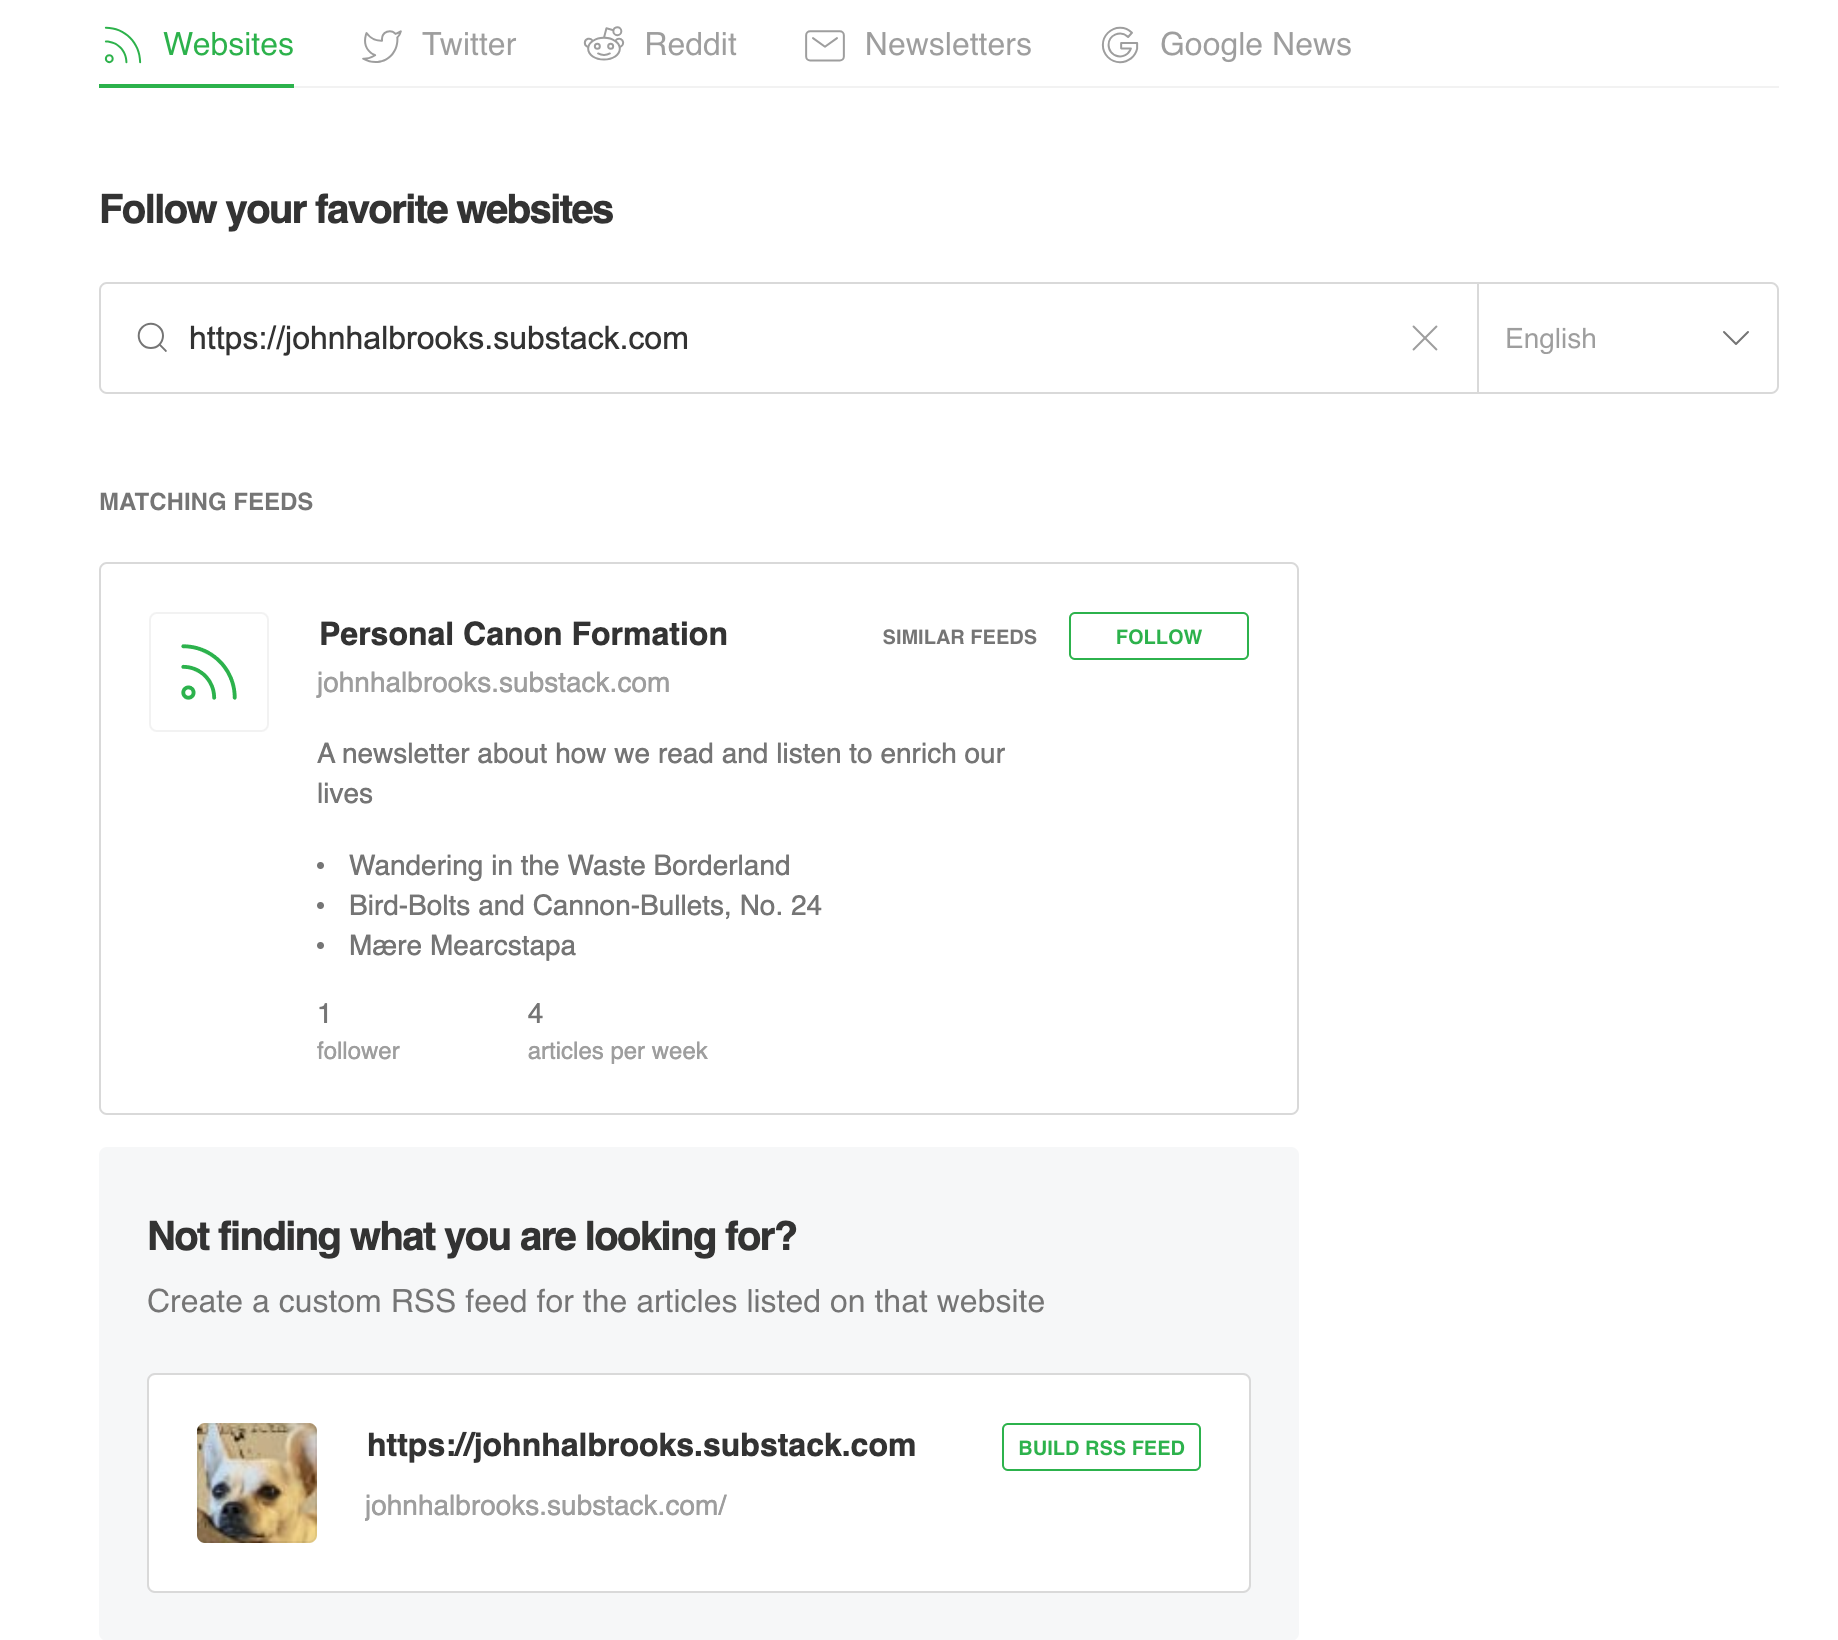Click 'Not finding what you are looking for?' heading

472,1237
